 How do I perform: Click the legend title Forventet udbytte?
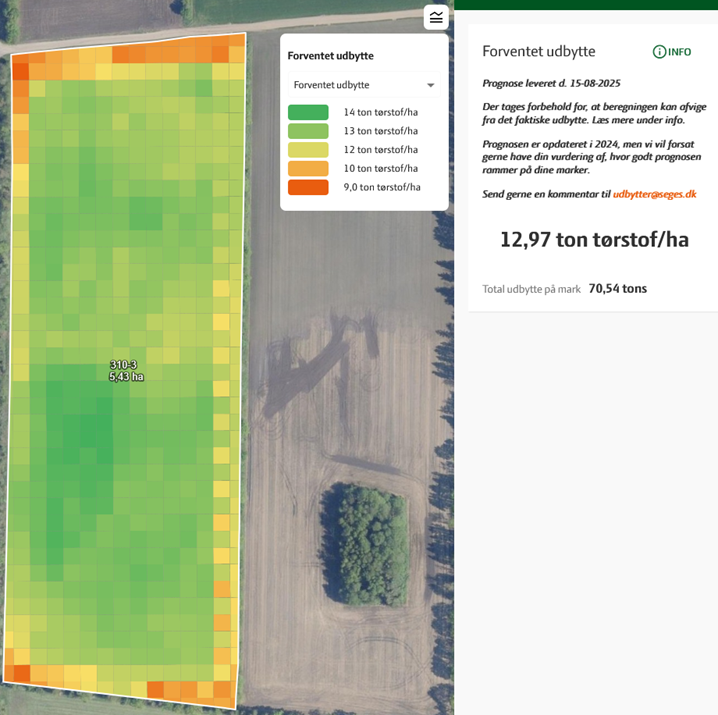(330, 56)
